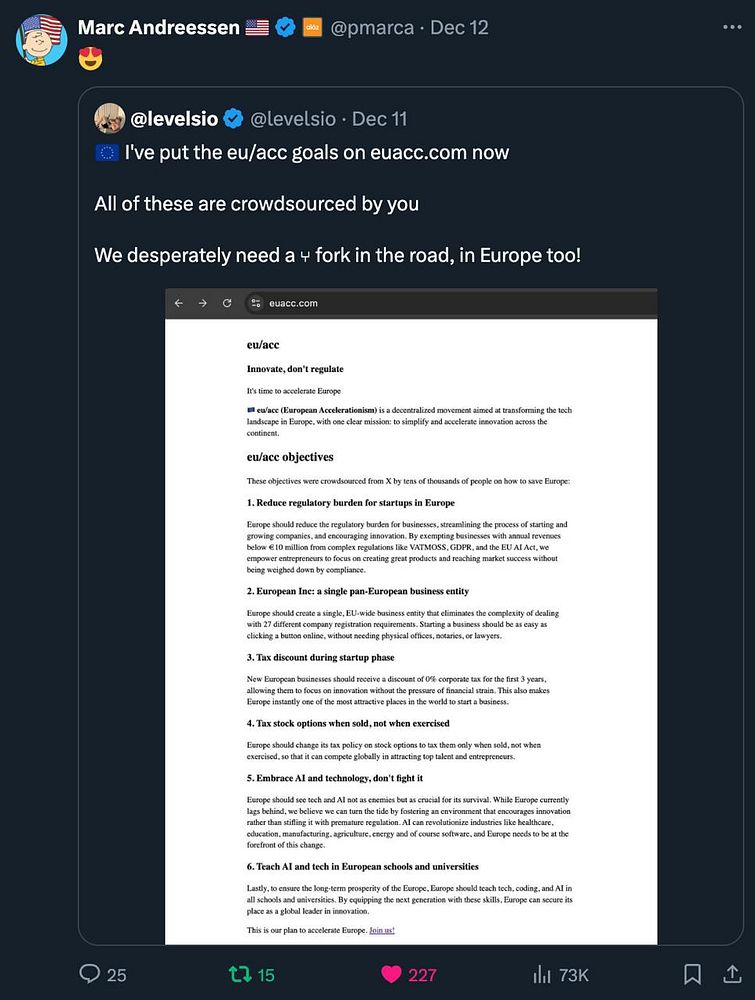Click Marc Andreessen's profile avatar
This screenshot has width=755, height=1000.
(x=41, y=39)
